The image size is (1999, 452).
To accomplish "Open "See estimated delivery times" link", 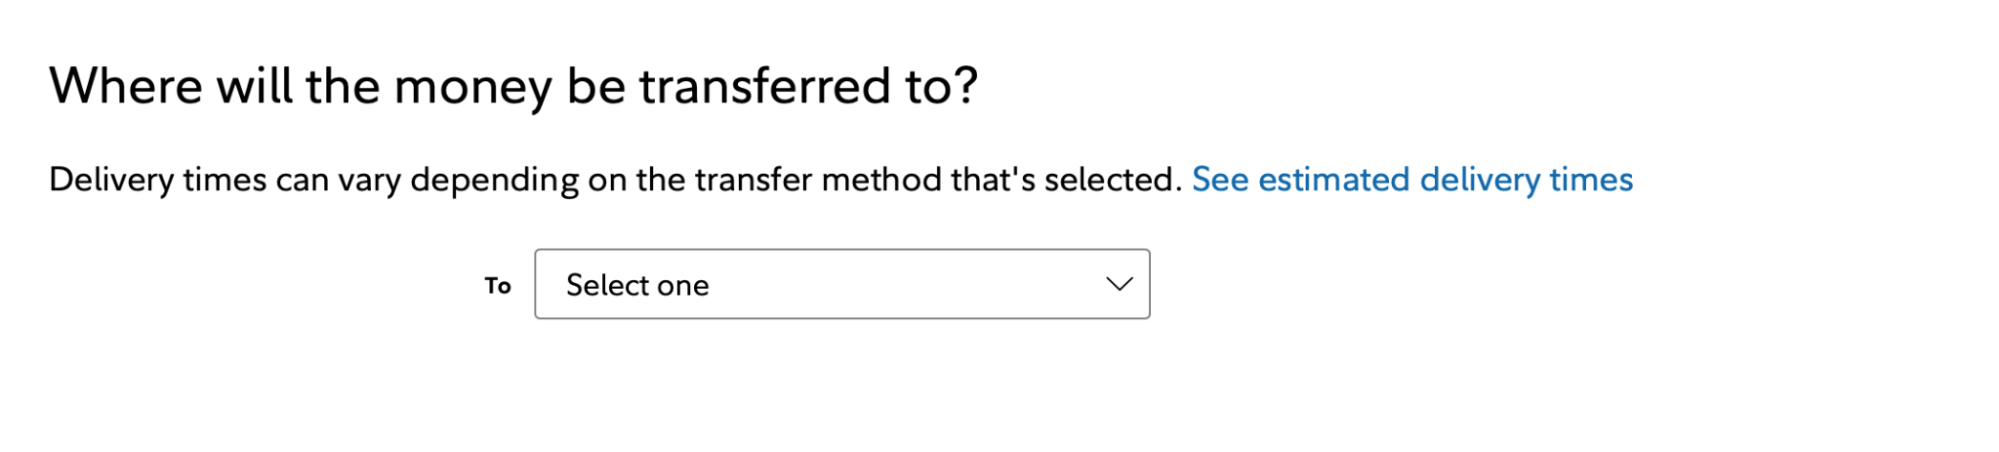I will 1411,180.
